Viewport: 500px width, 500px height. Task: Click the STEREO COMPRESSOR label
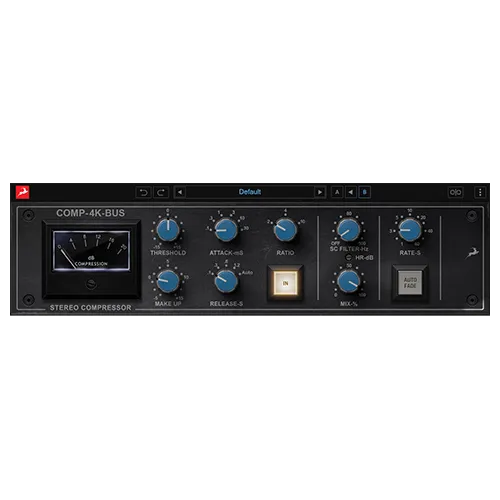point(91,308)
